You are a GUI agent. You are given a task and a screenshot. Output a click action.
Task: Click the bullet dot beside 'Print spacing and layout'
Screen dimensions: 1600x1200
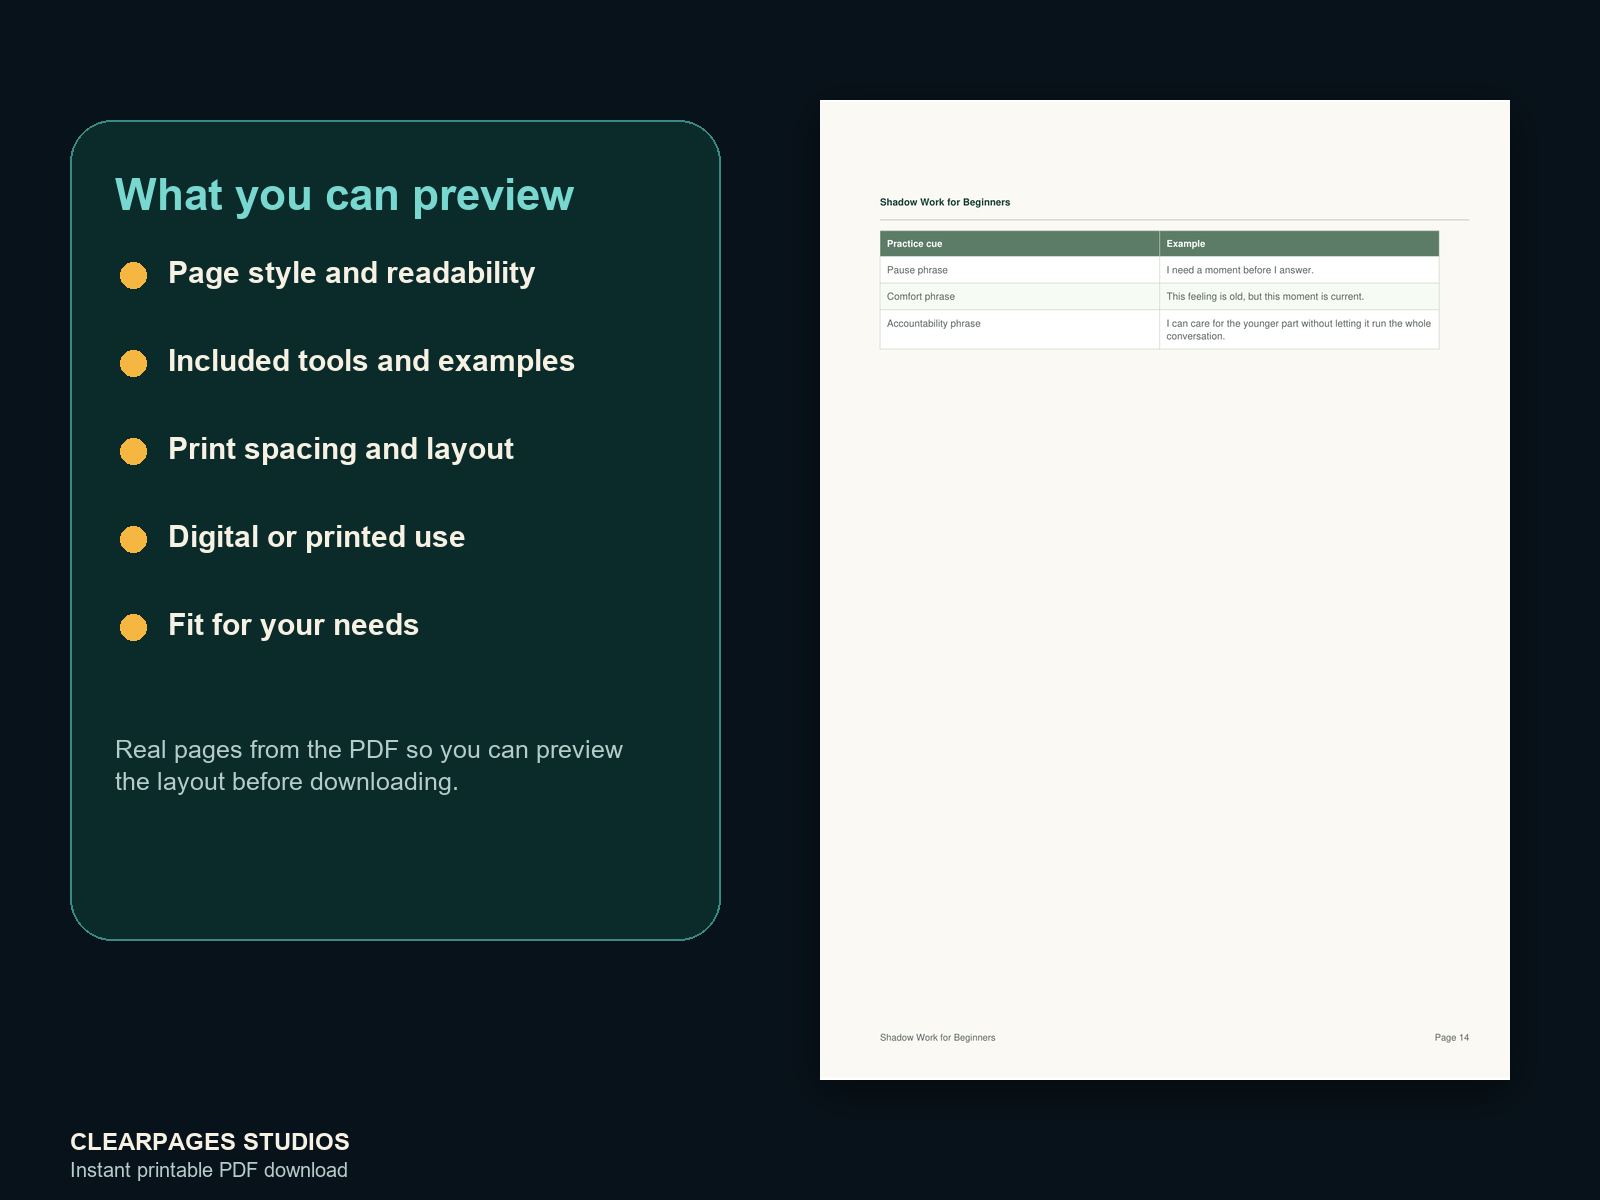[x=133, y=451]
